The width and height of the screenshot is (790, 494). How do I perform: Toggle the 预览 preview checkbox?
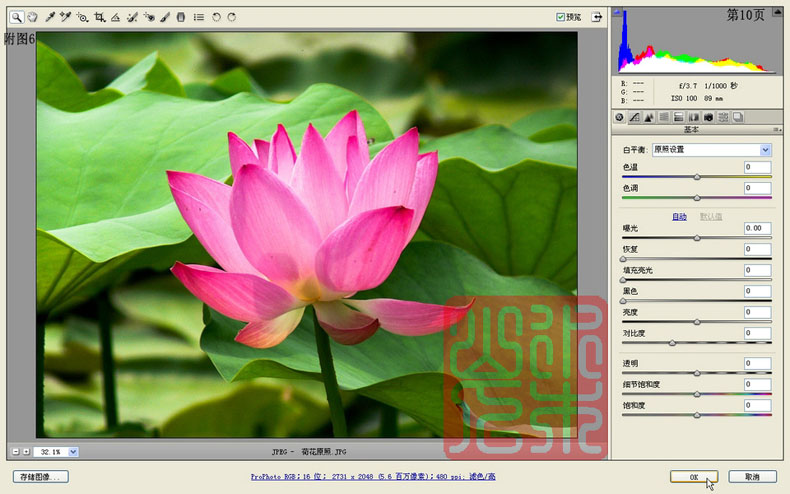560,17
